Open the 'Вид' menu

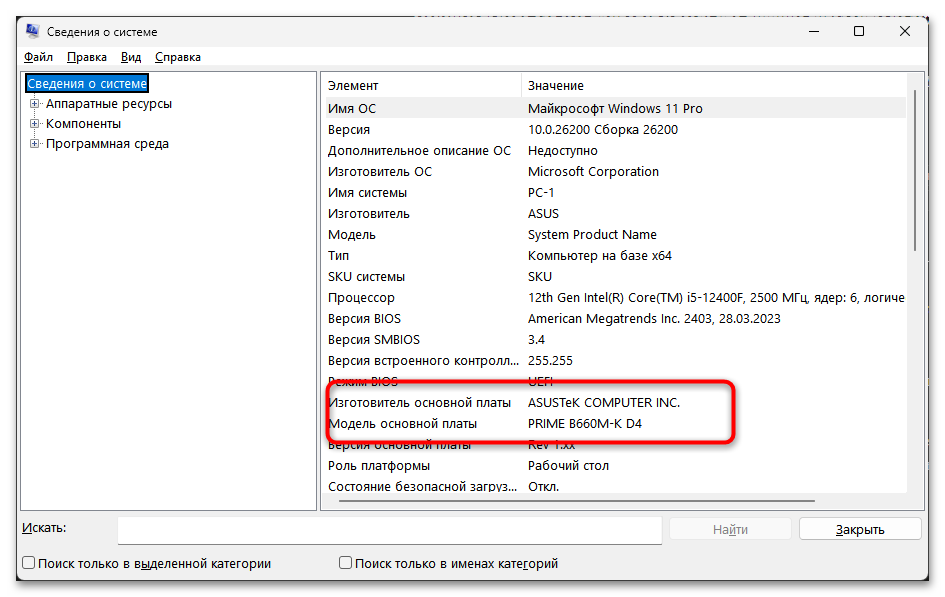tap(131, 57)
